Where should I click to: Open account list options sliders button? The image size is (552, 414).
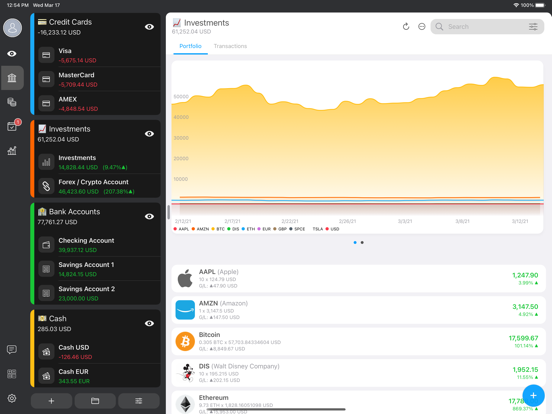point(139,401)
